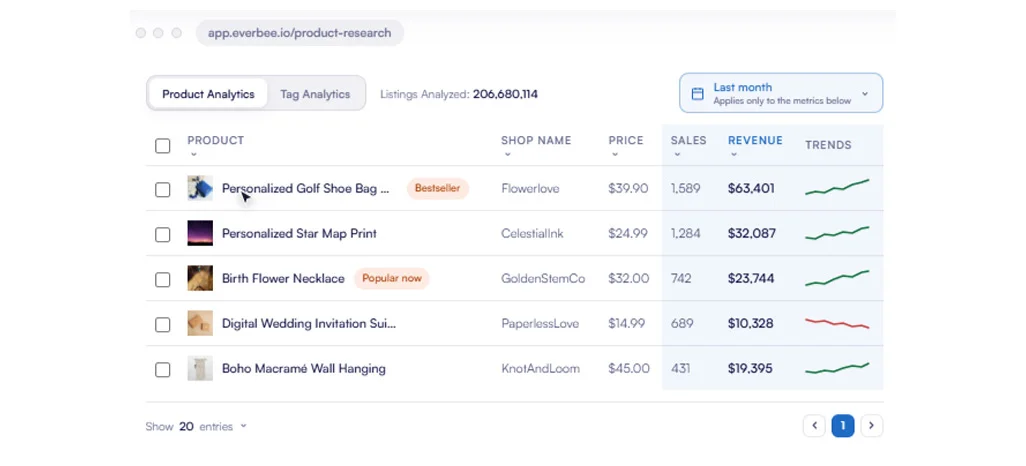Open Digital Wedding Invitation listing title
The width and height of the screenshot is (1026, 466).
click(x=309, y=323)
